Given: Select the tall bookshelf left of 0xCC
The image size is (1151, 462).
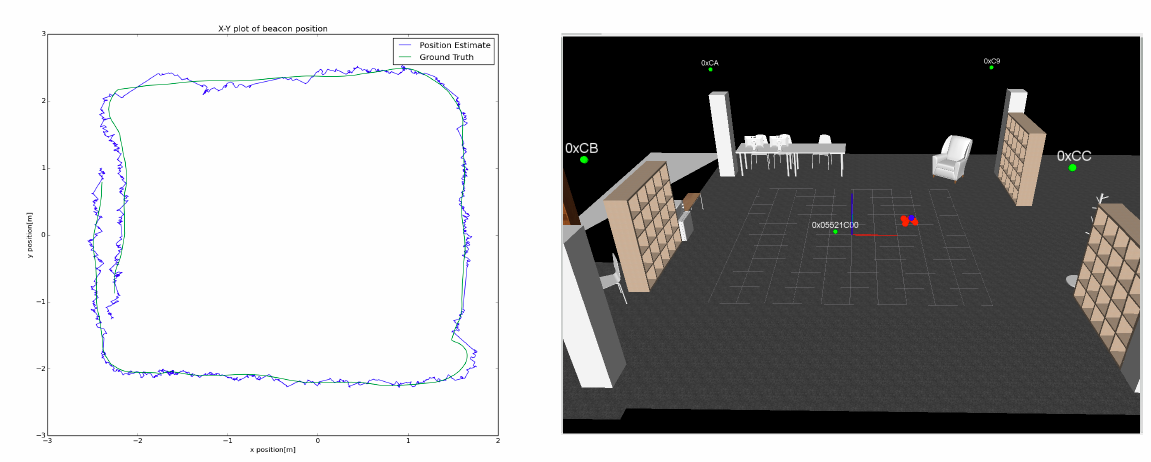Looking at the screenshot, I should click(x=1020, y=158).
